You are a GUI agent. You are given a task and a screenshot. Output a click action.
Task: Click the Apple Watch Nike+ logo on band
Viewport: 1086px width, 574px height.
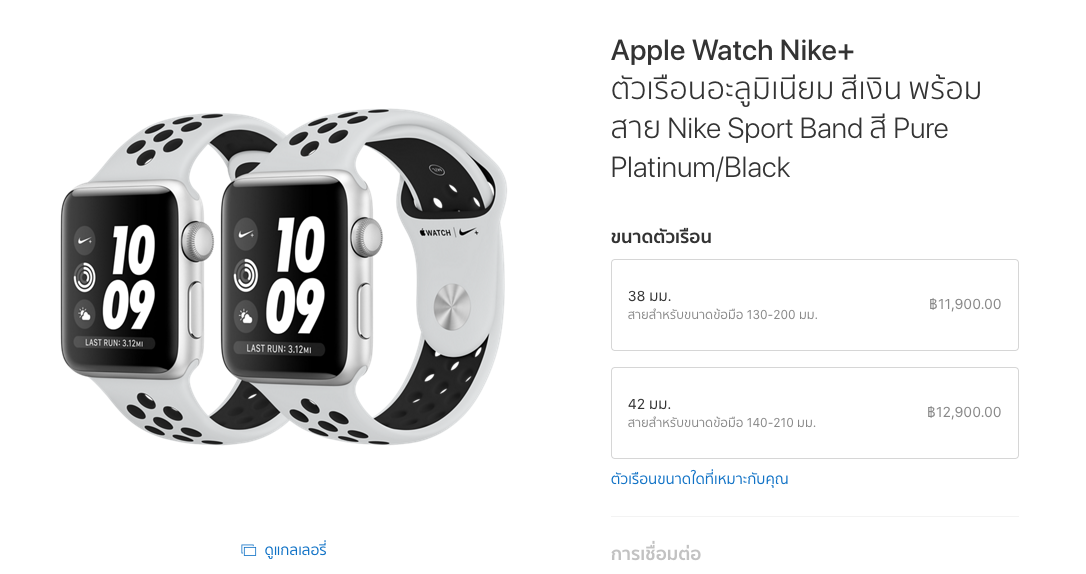(448, 232)
